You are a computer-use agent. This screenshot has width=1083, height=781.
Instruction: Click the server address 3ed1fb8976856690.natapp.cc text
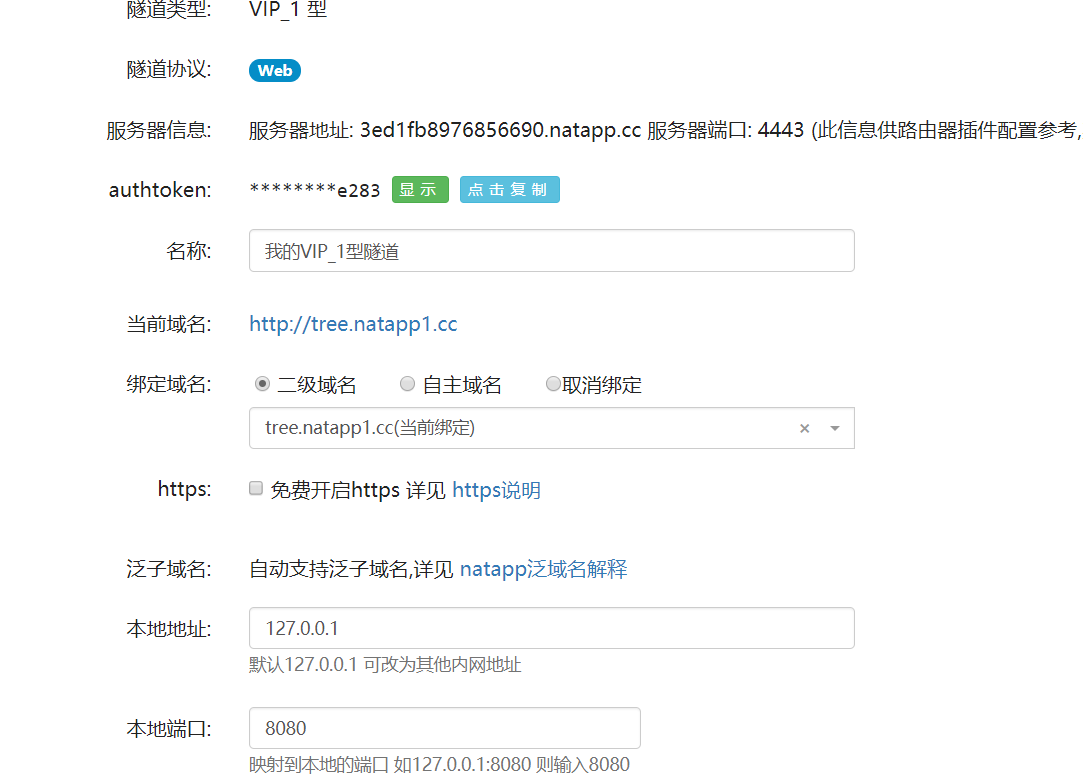501,131
